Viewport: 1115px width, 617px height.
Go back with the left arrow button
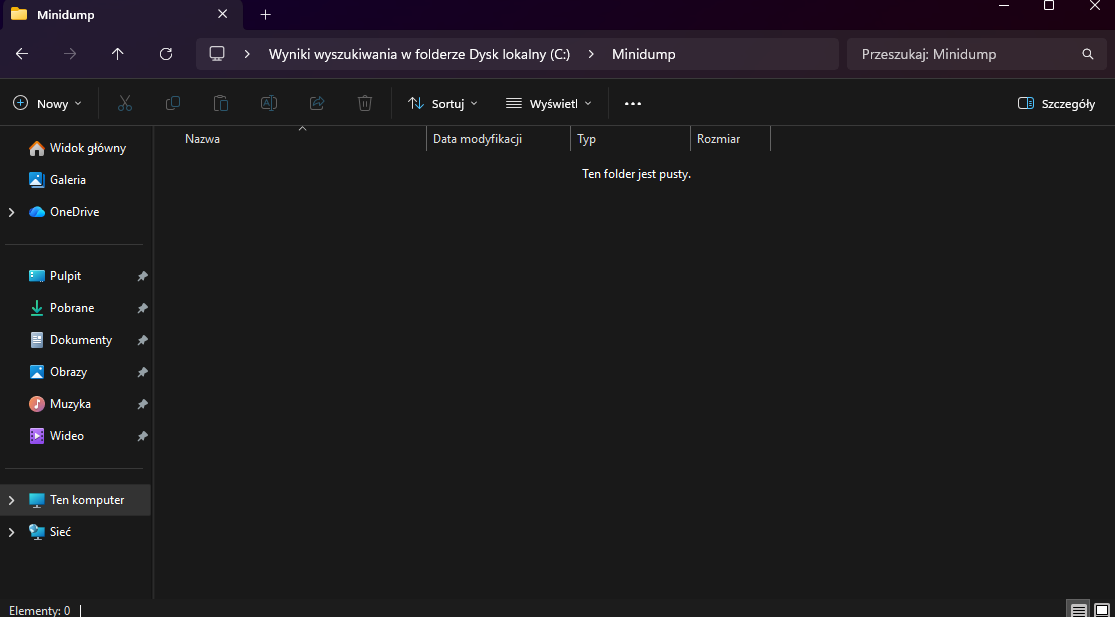22,54
